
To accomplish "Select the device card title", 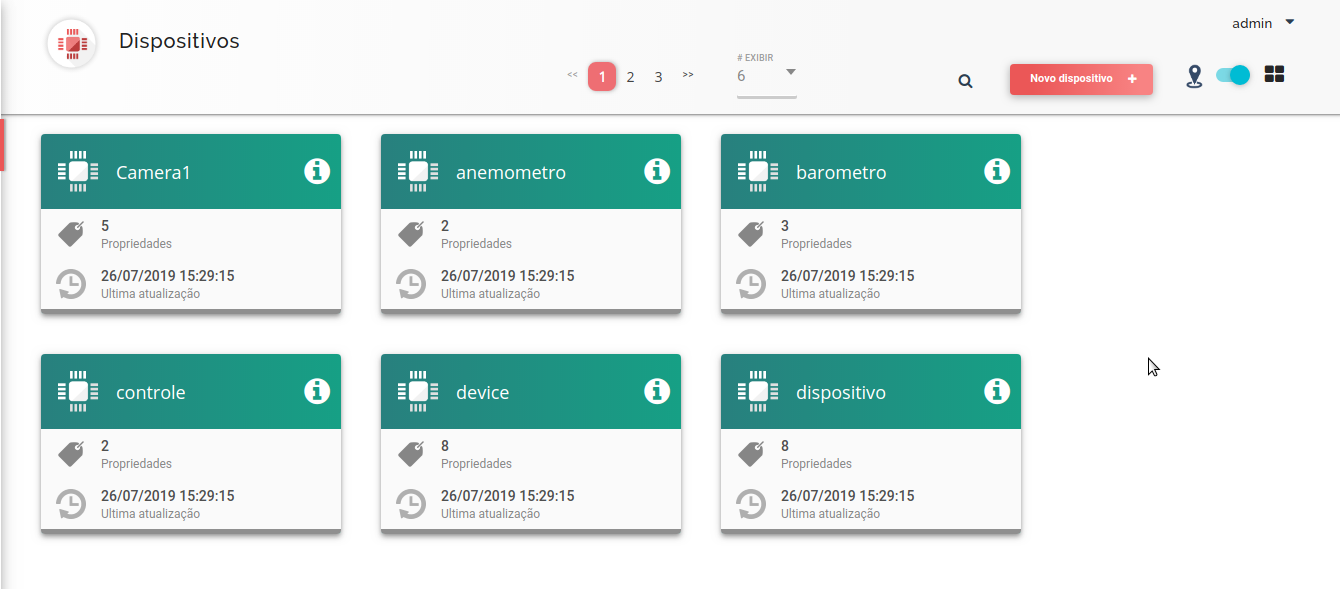I will [483, 392].
